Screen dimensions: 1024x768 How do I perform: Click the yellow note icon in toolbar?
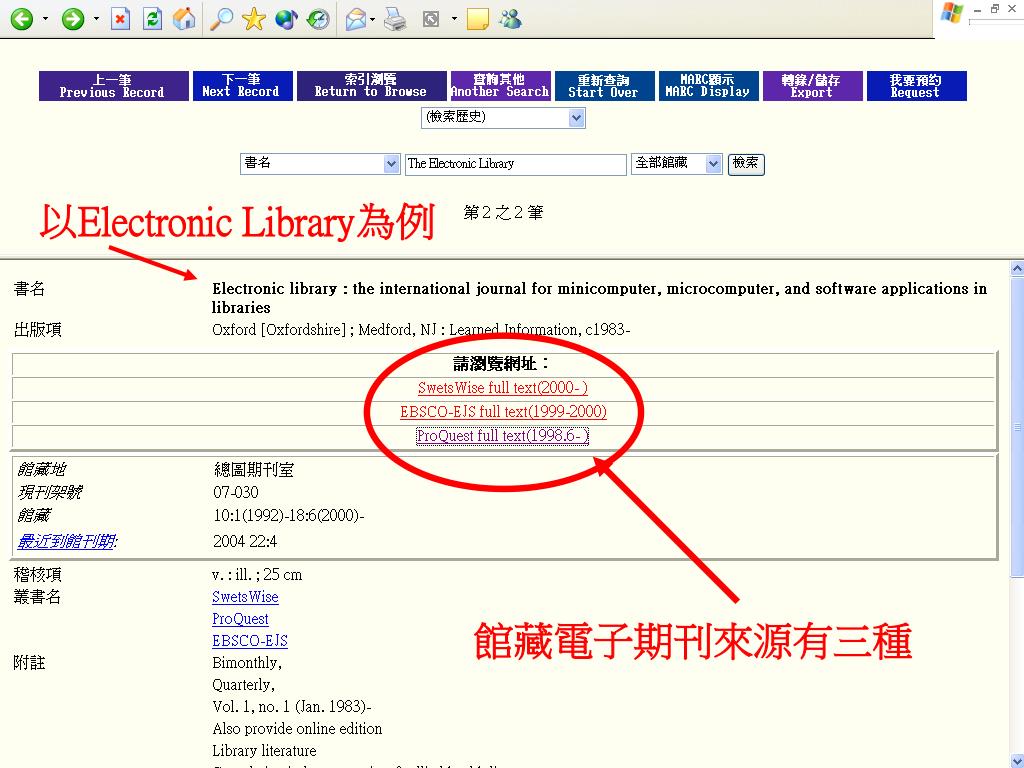(478, 19)
